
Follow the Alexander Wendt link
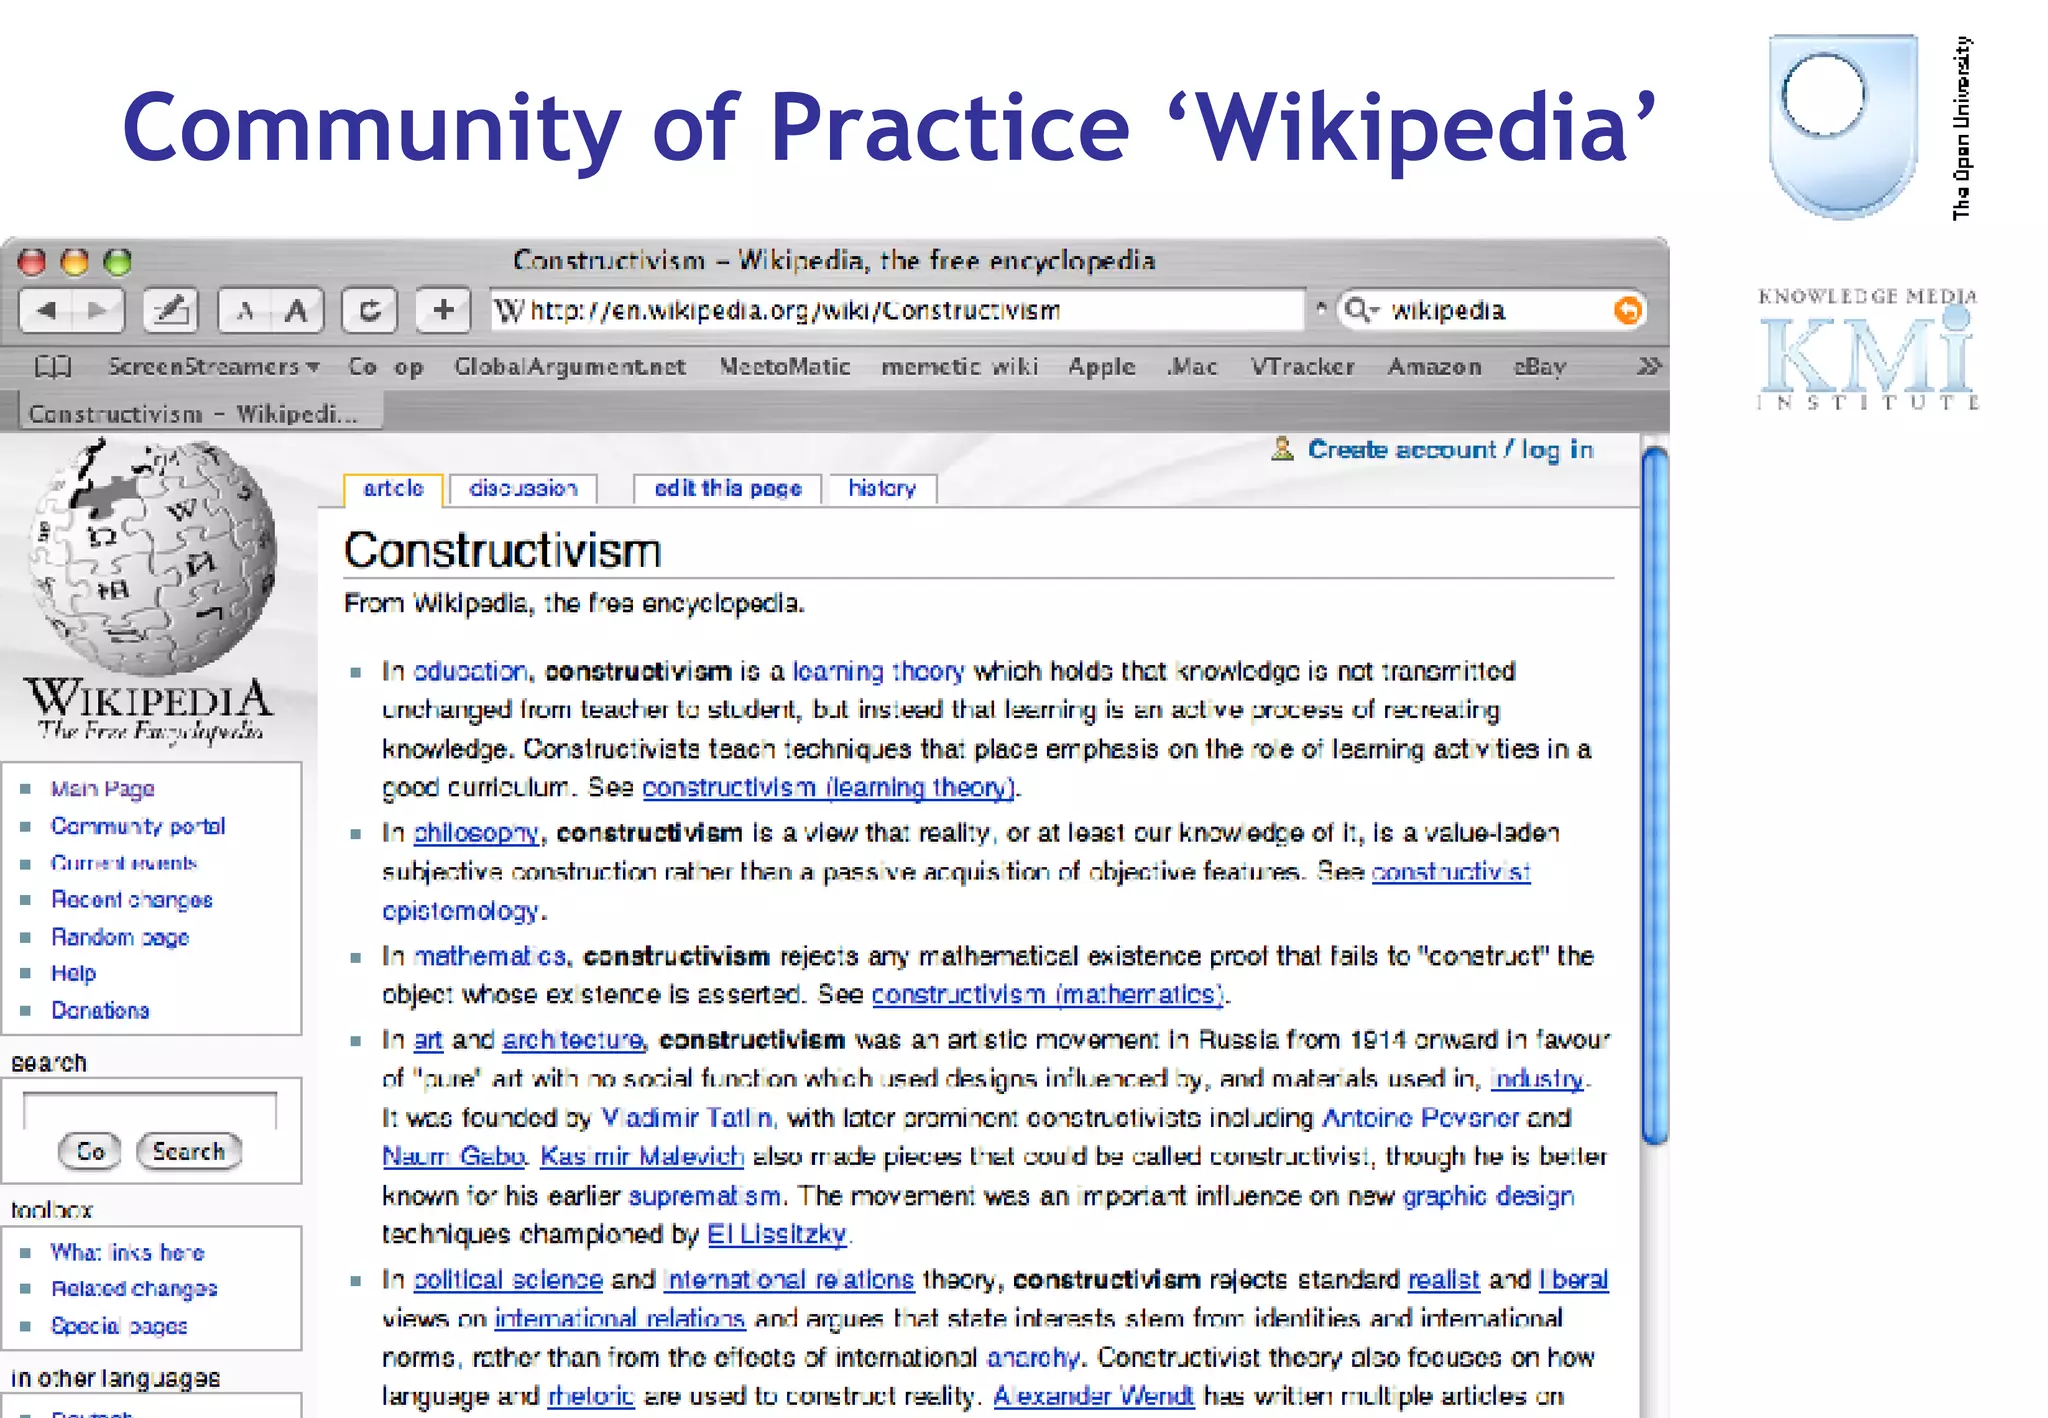[x=1093, y=1396]
